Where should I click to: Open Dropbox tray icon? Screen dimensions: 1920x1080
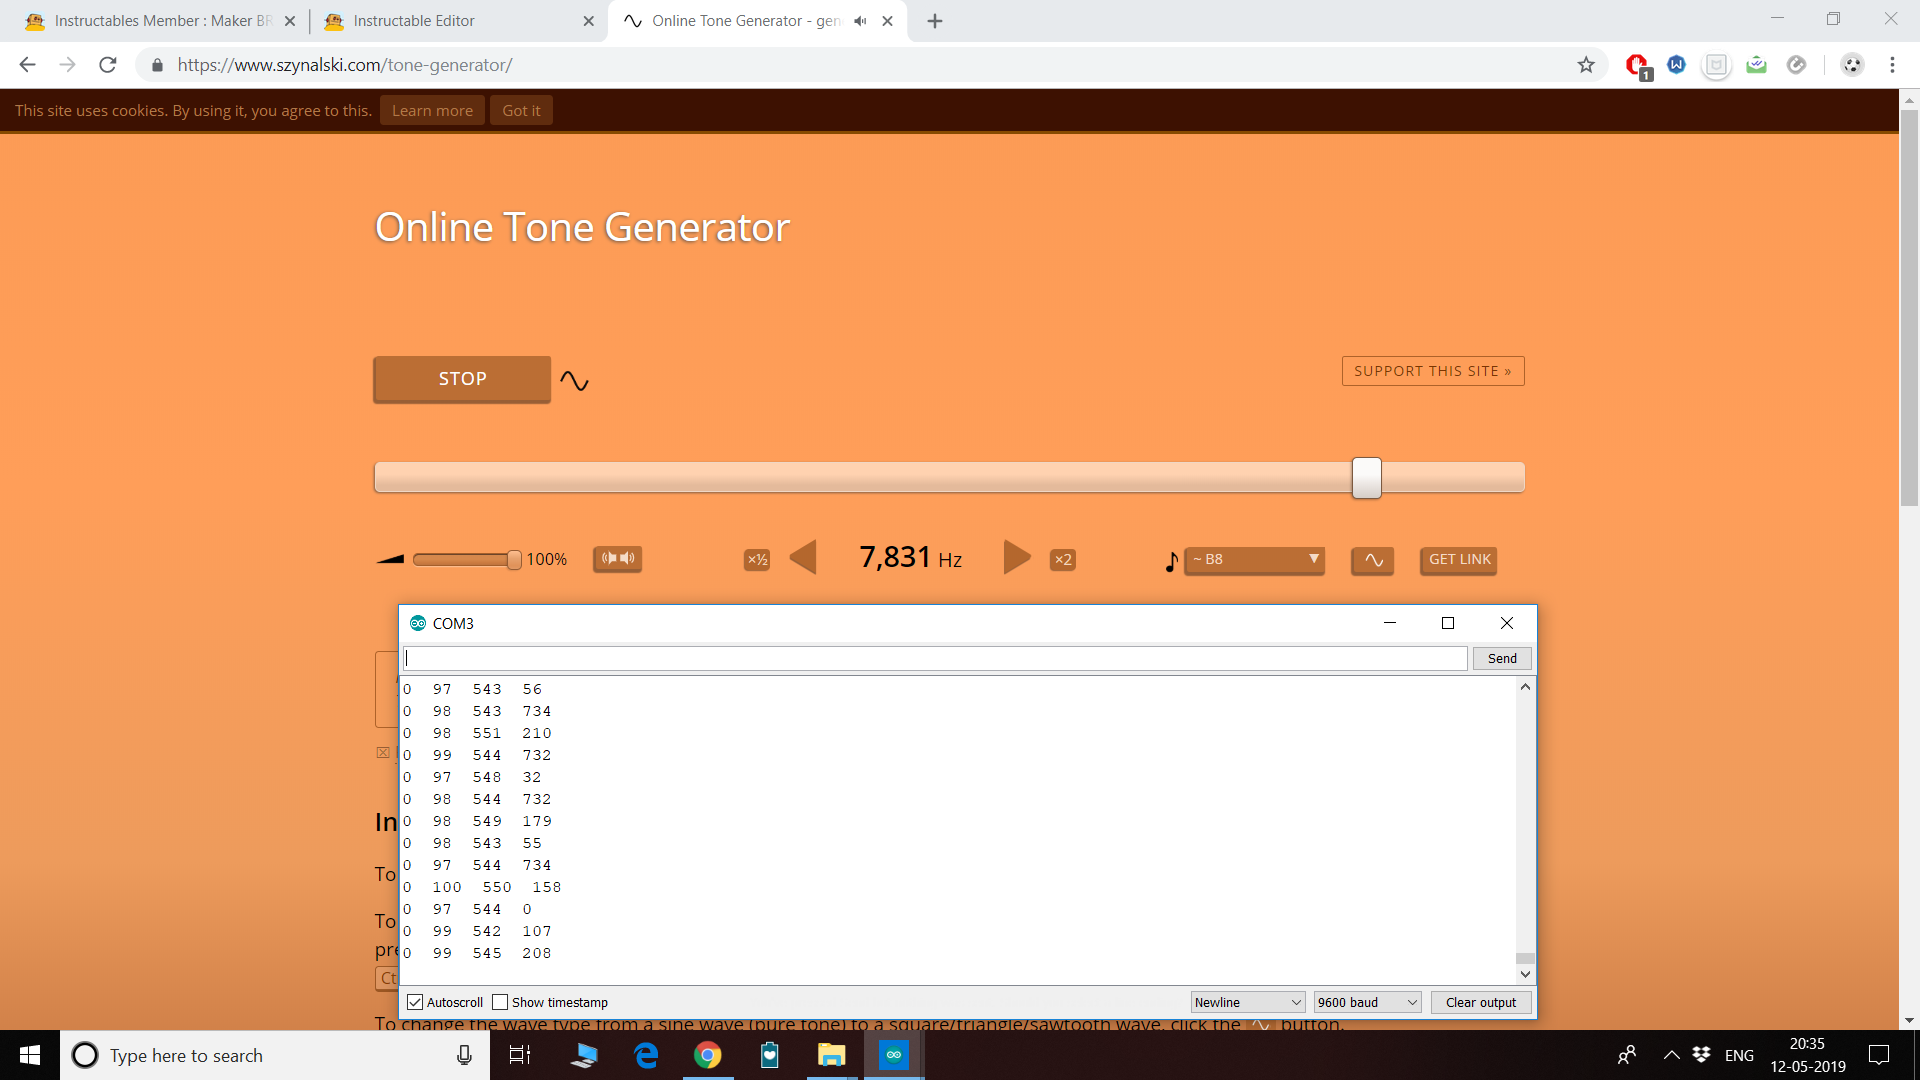pos(1701,1054)
